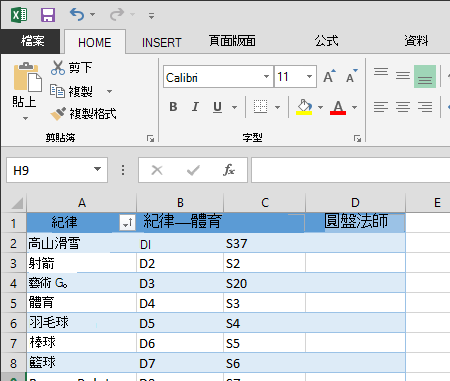The width and height of the screenshot is (450, 381).
Task: Toggle italic formatting
Action: tap(195, 107)
